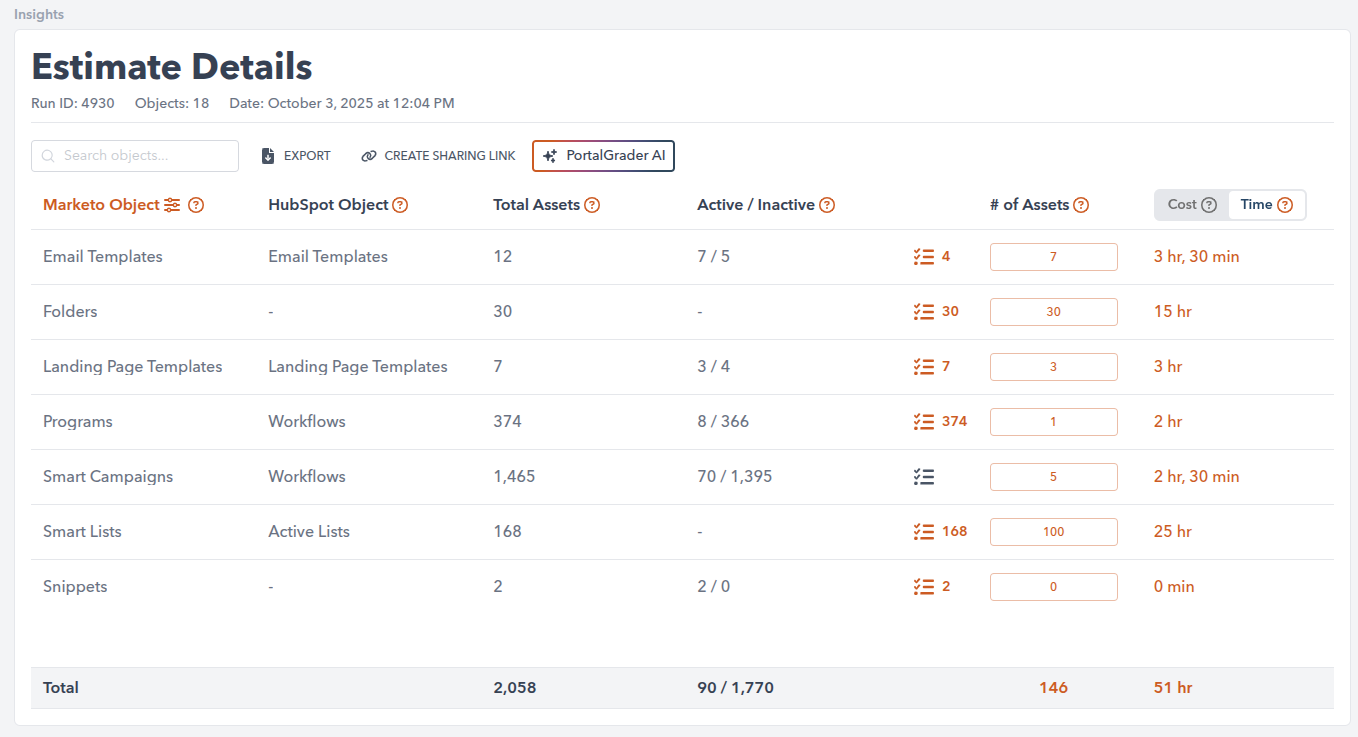
Task: Export the estimate details
Action: point(296,156)
